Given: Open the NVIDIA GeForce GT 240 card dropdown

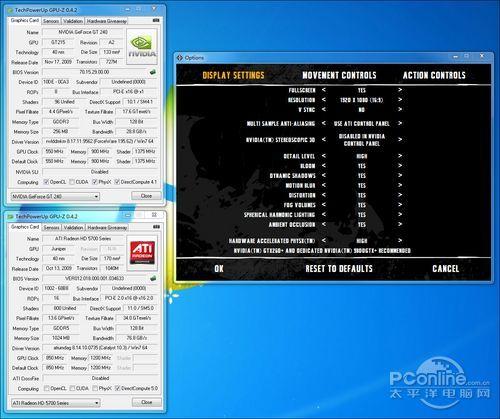Looking at the screenshot, I should click(x=55, y=196).
